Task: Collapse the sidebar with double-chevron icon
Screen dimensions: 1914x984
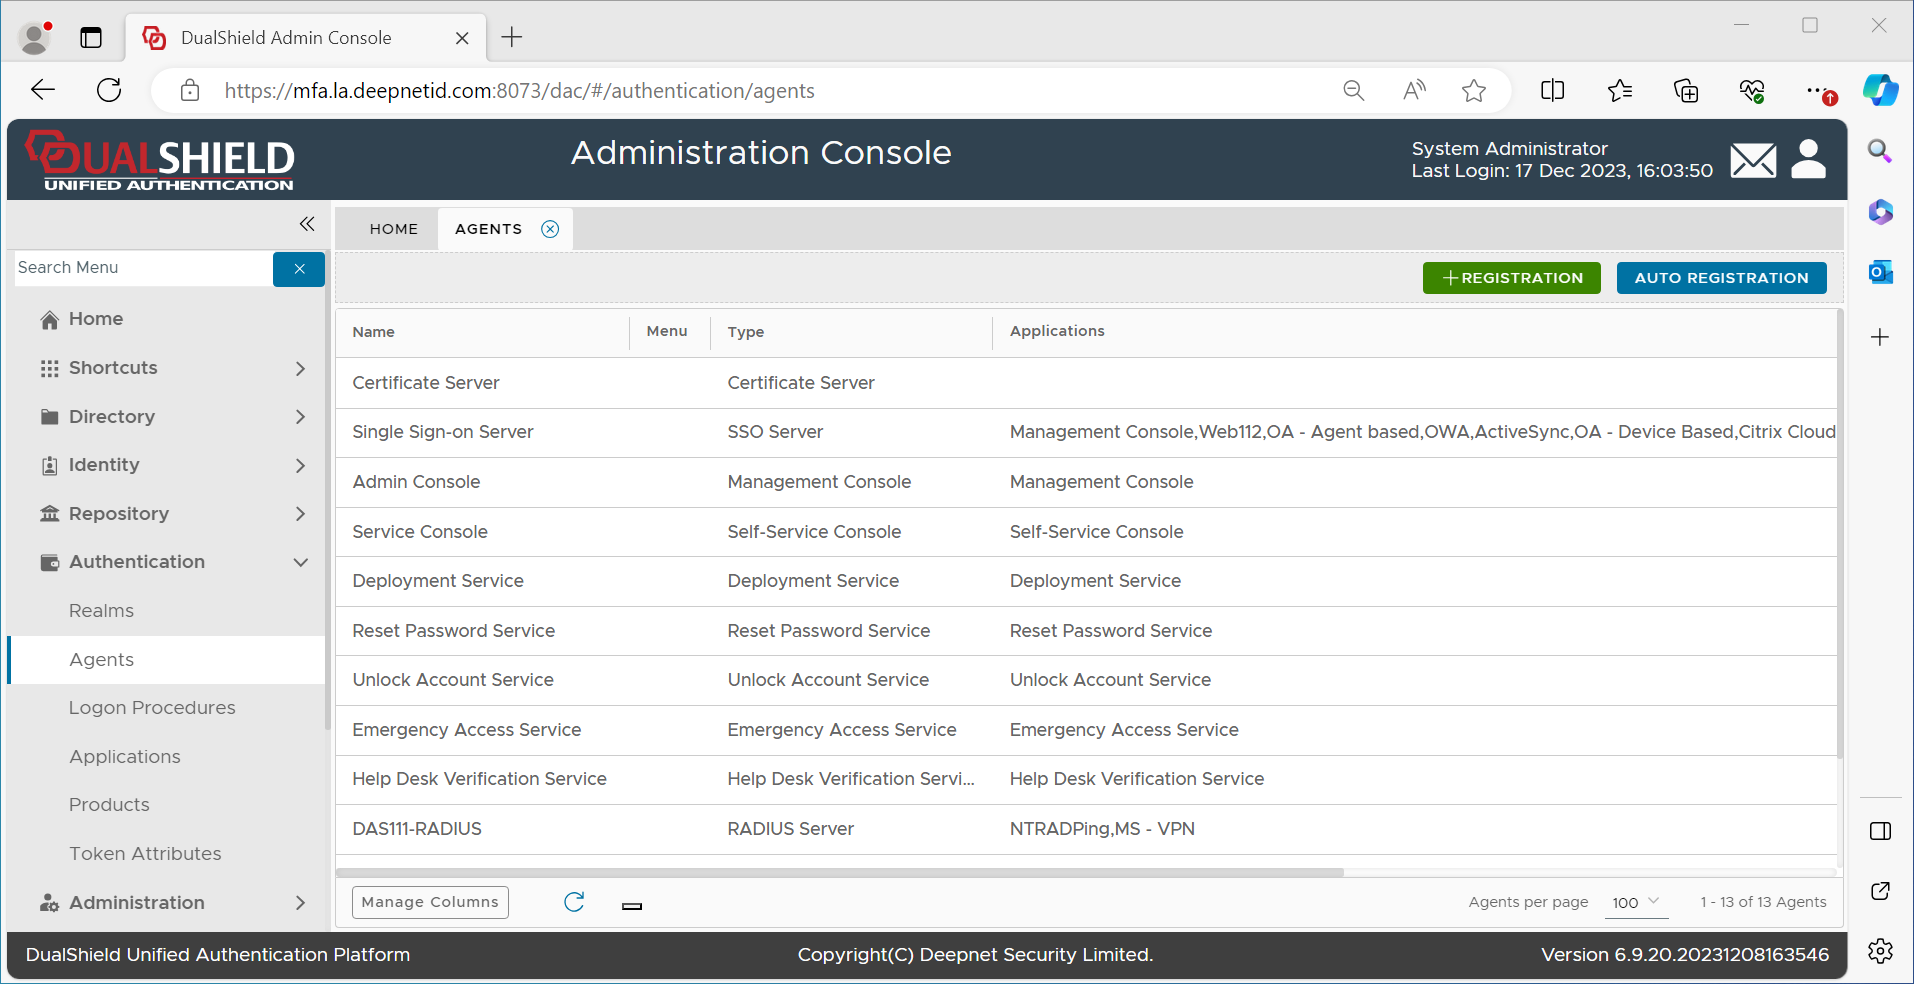Action: [x=307, y=224]
